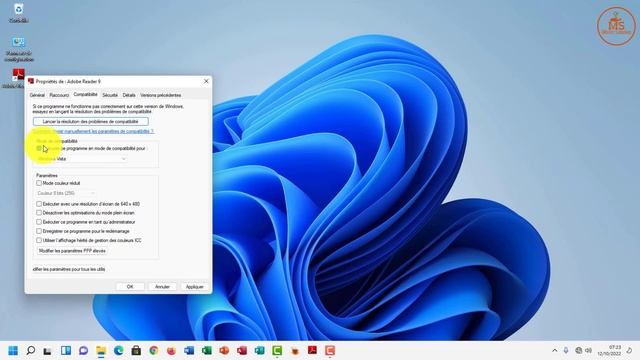Open Microsoft Word from the taskbar
The height and width of the screenshot is (360, 640).
coord(189,350)
